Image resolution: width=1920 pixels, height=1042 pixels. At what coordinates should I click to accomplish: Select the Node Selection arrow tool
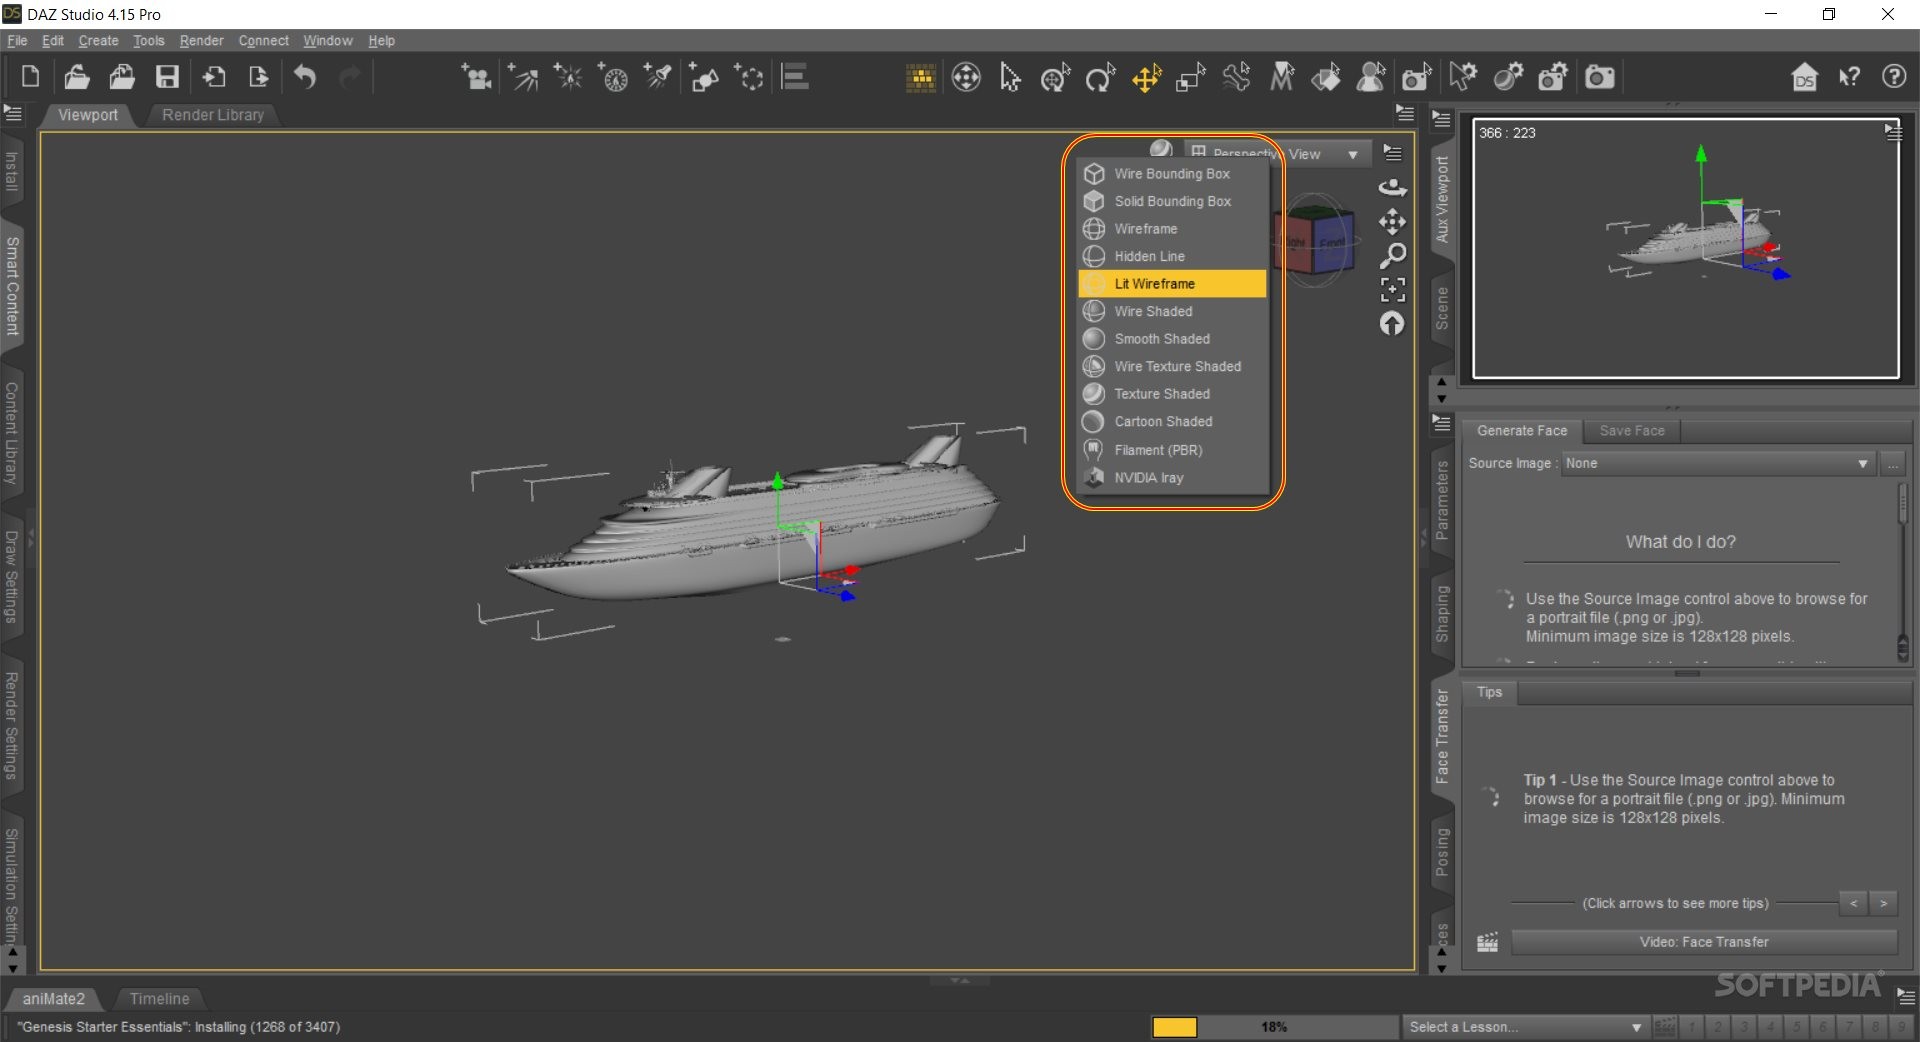(1010, 77)
